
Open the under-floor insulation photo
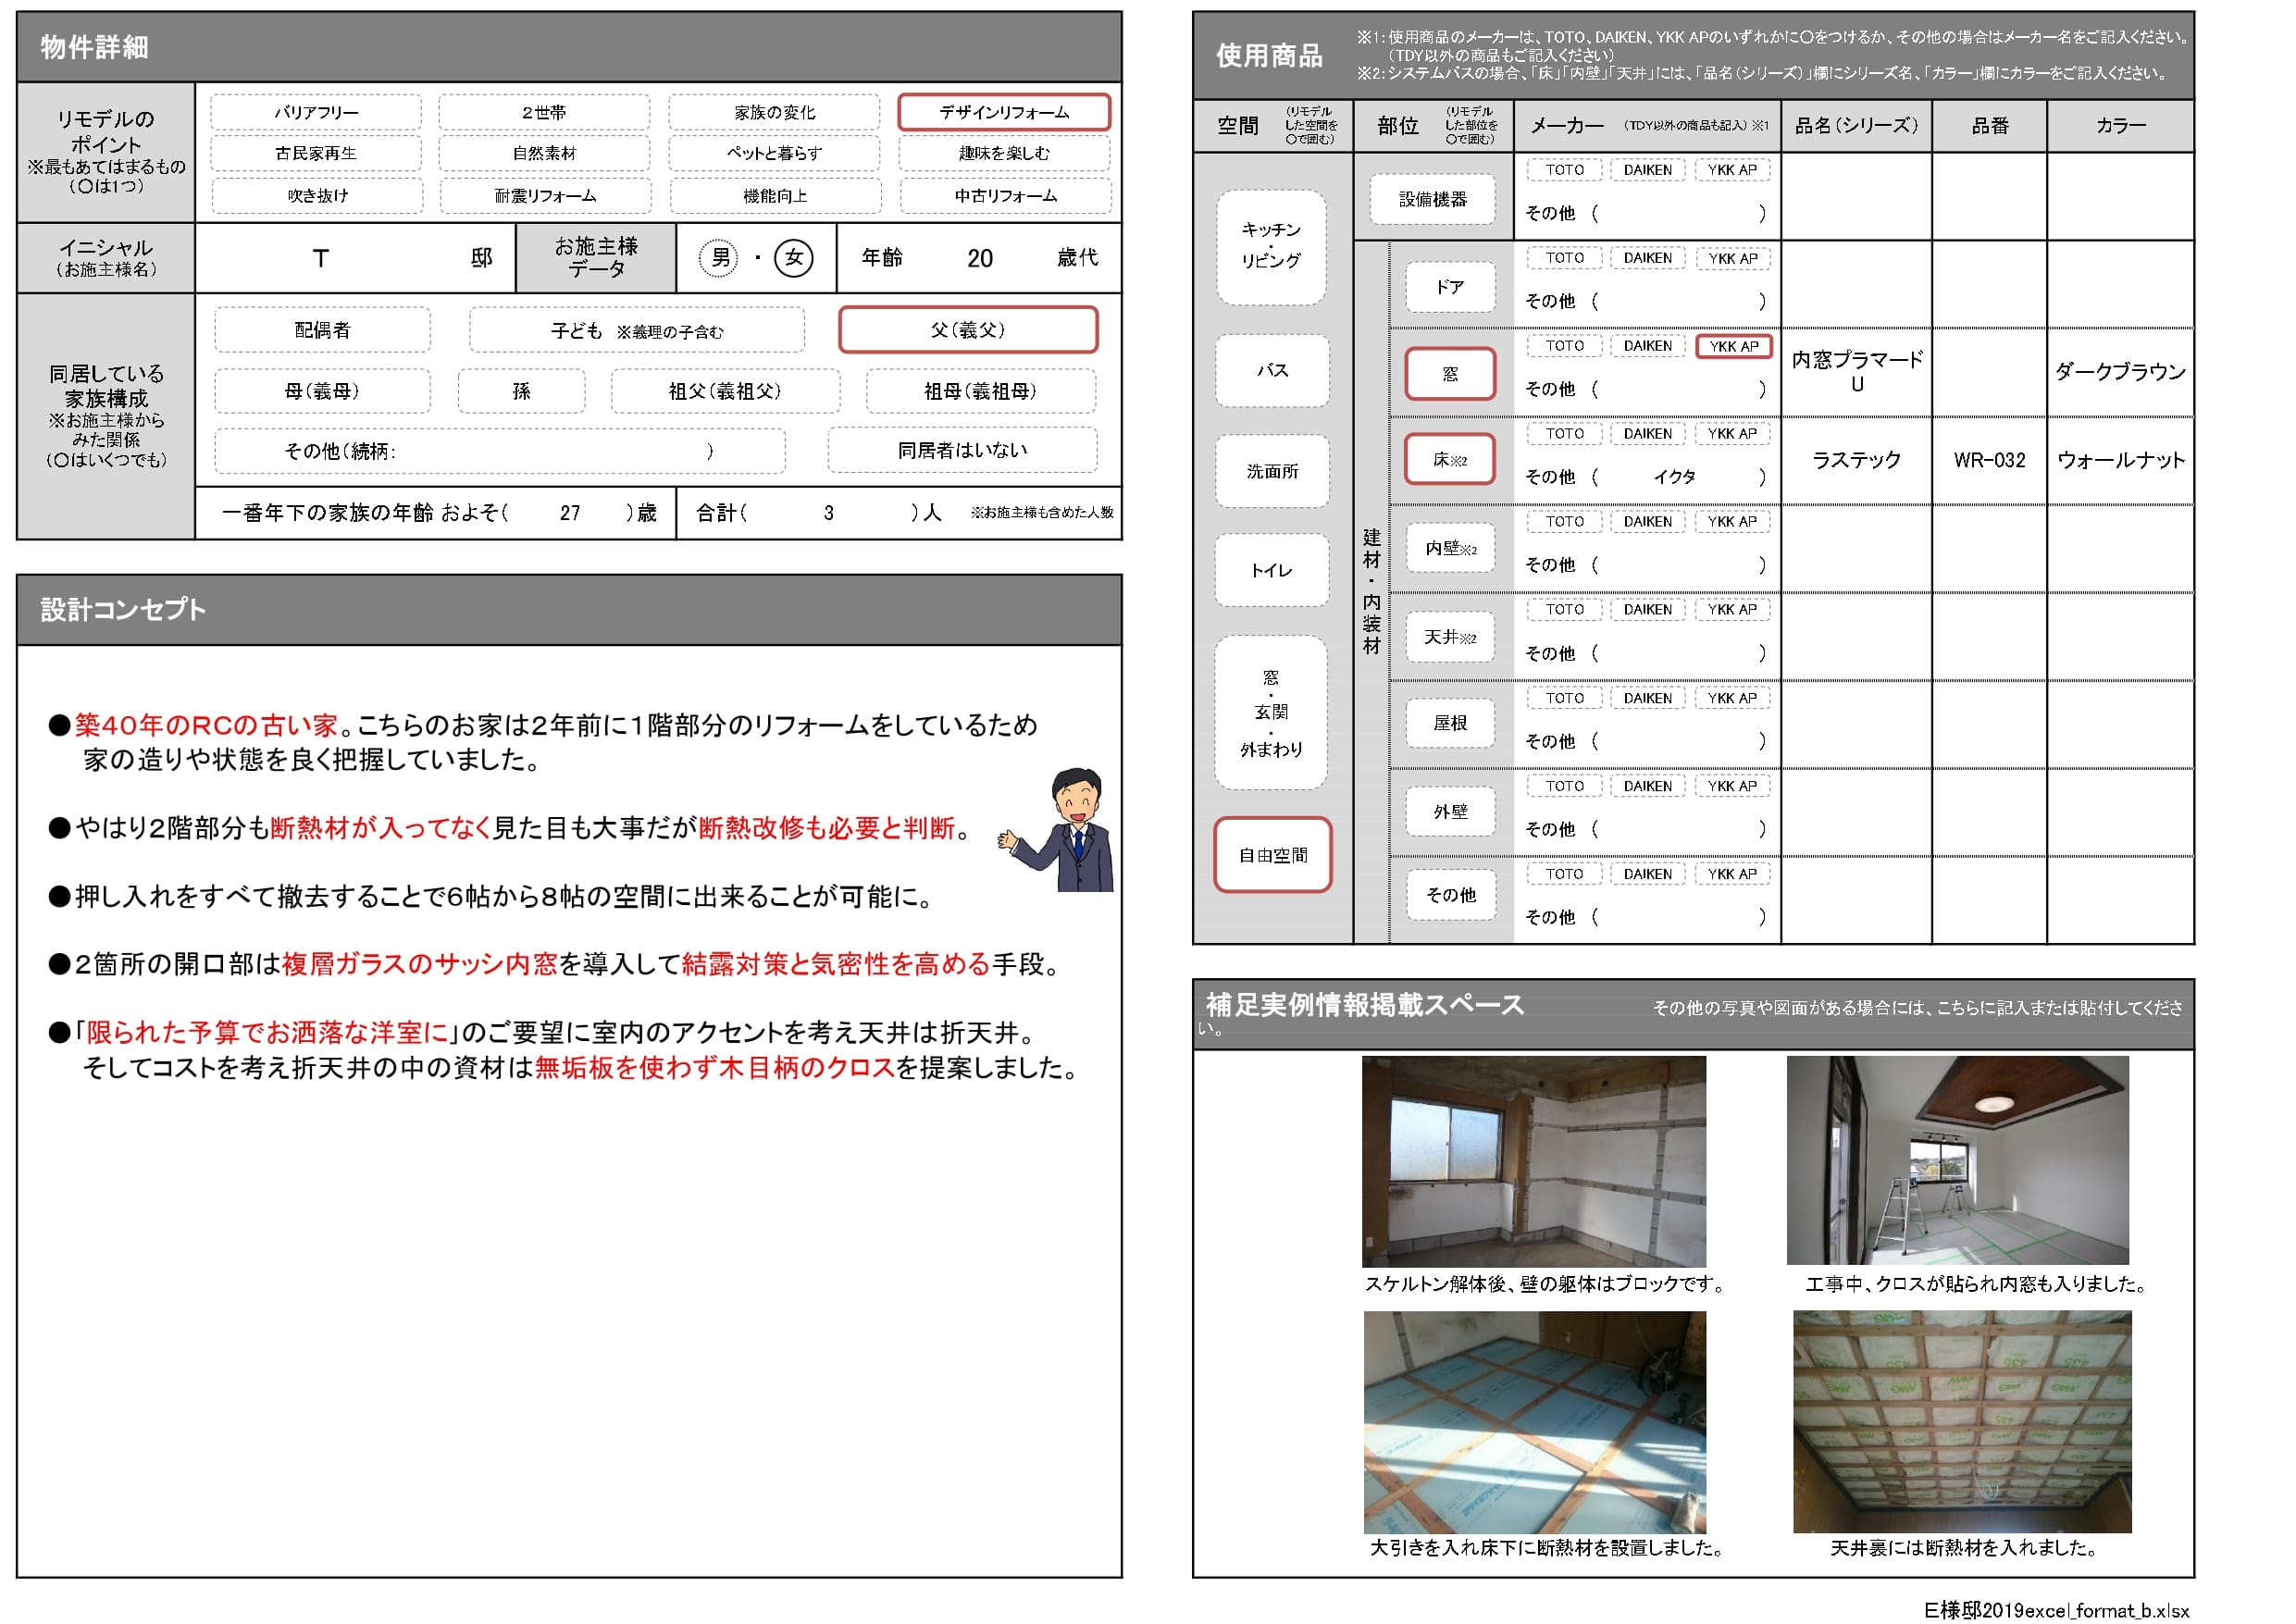1534,1421
